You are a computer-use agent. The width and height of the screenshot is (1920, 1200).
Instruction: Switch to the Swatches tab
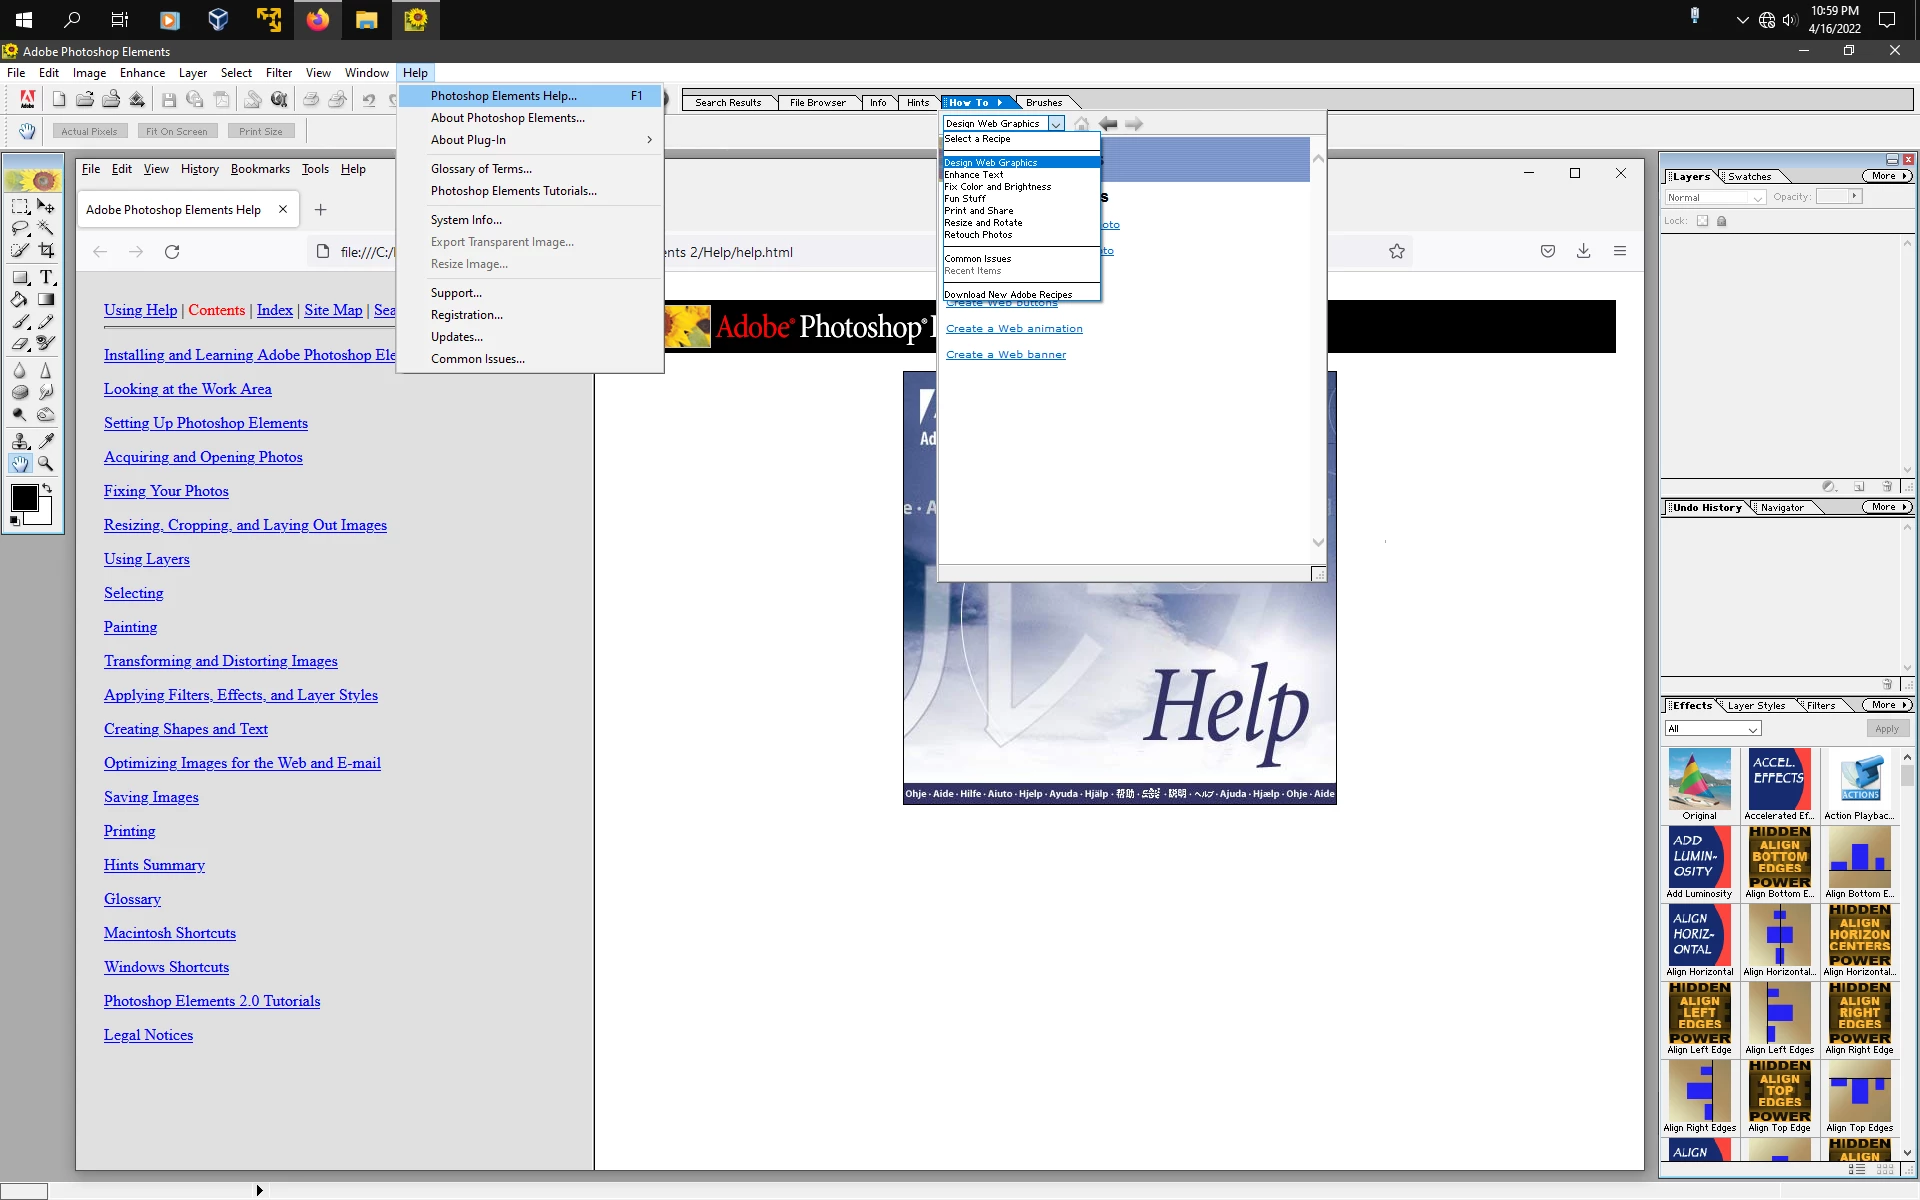(x=1749, y=176)
